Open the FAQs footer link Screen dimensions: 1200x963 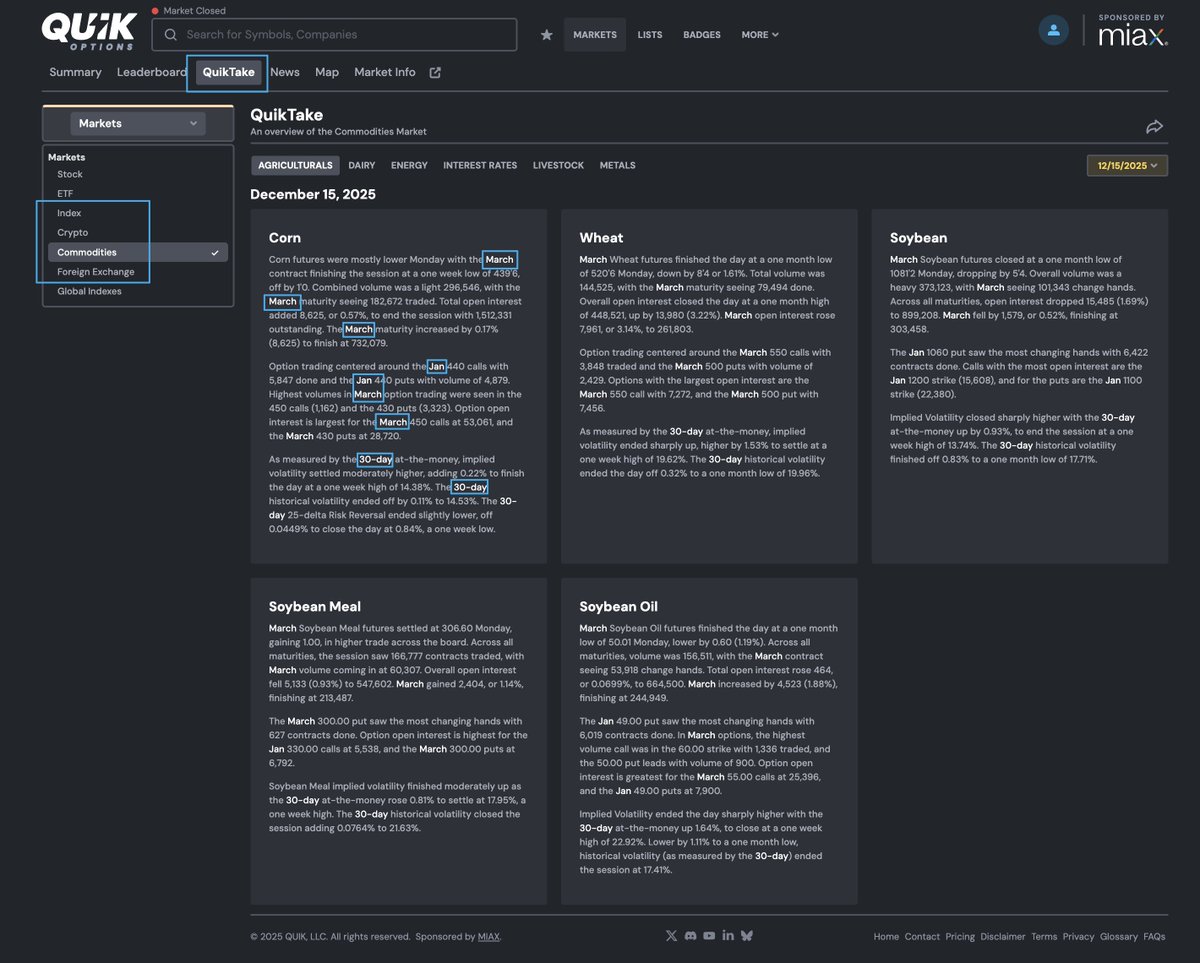pos(1154,937)
